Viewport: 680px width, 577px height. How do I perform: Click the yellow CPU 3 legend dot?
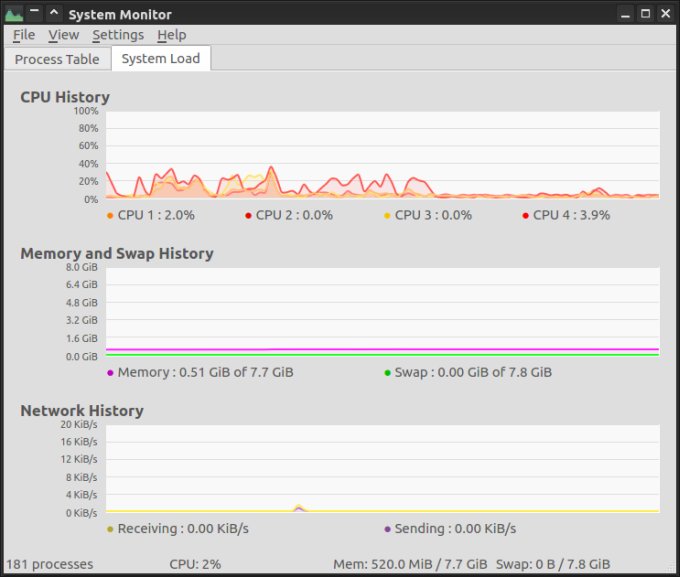tap(387, 215)
